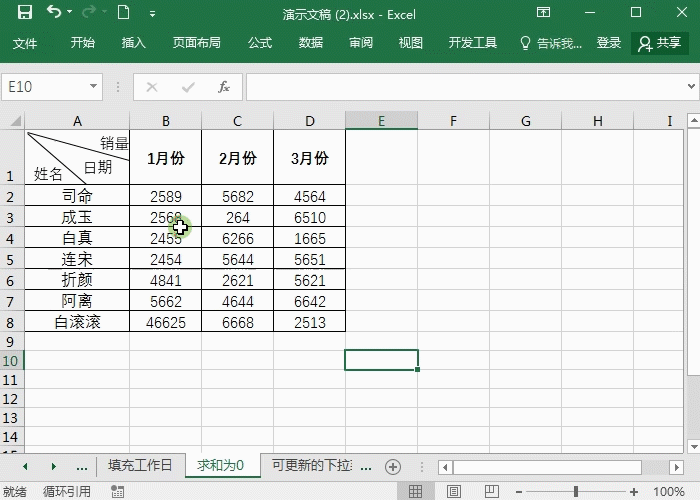Click the Undo arrow icon

coord(54,12)
